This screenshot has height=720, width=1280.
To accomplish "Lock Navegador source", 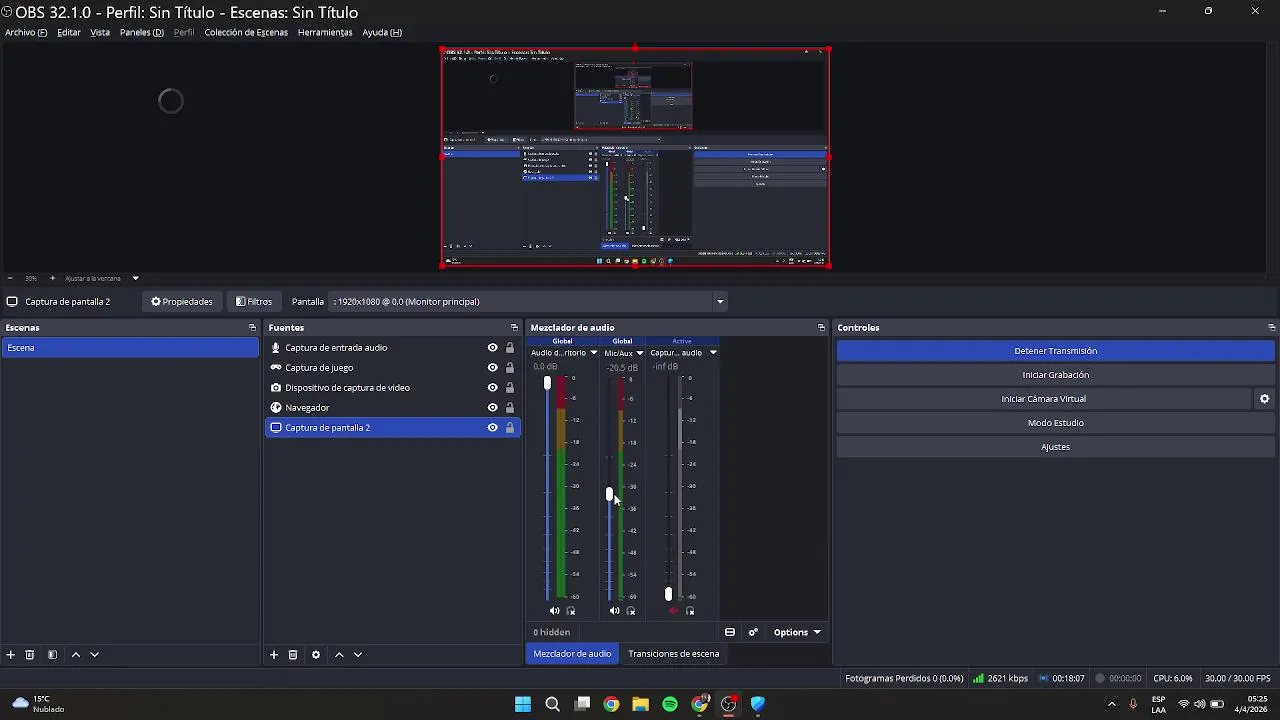I will point(510,408).
